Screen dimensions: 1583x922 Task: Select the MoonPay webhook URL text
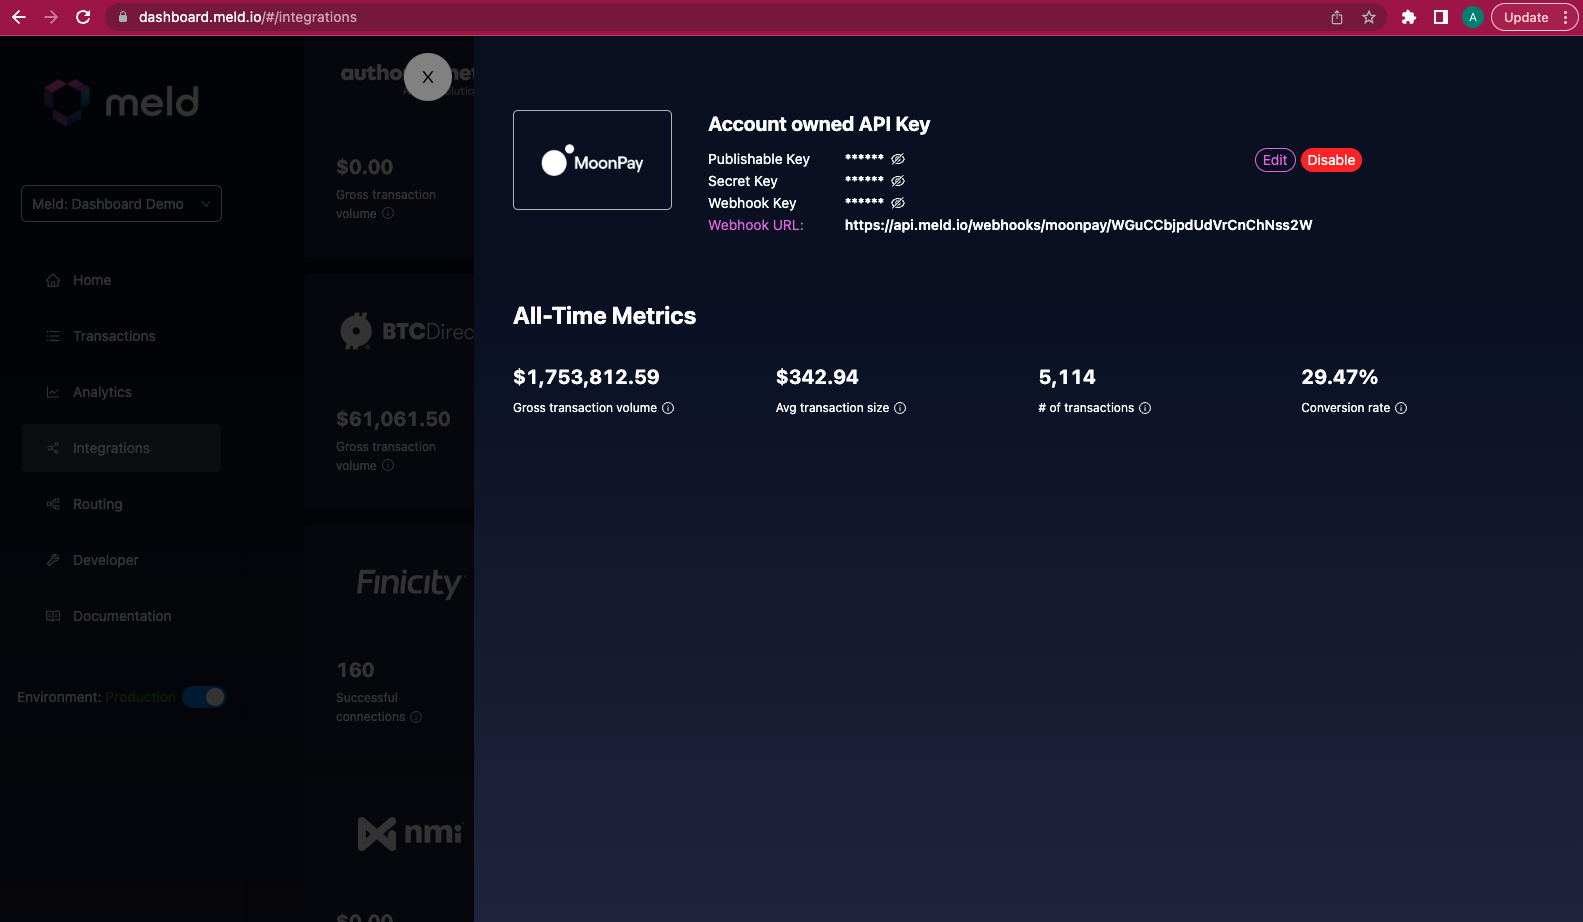1078,225
